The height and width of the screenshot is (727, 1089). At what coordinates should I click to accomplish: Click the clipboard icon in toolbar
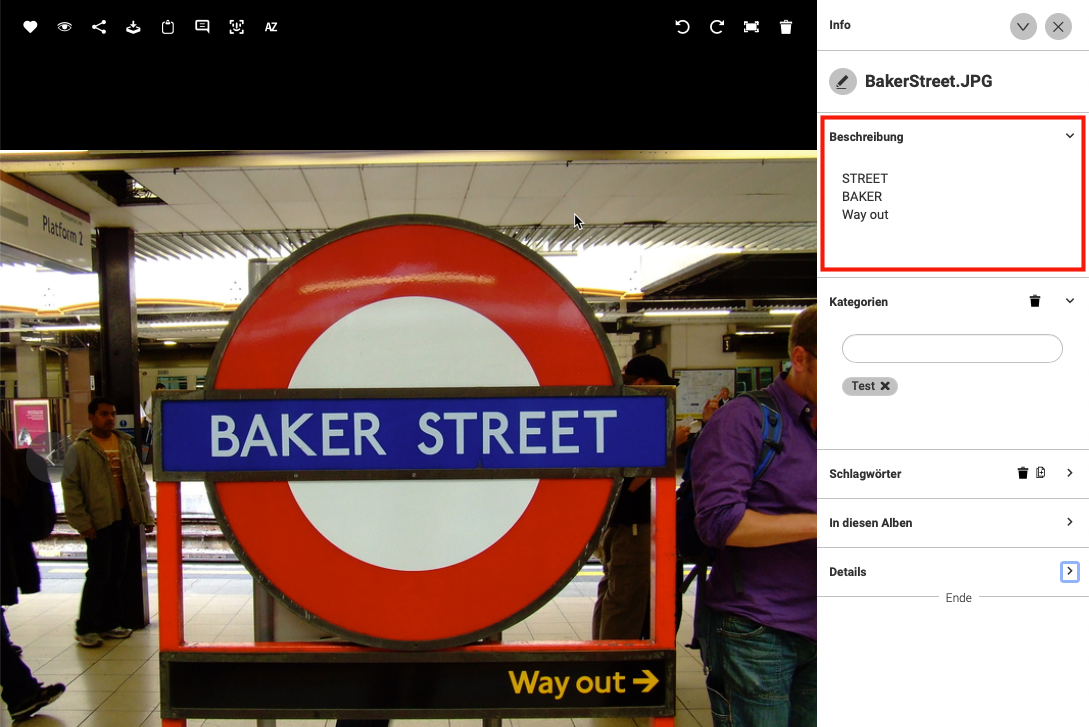pos(167,27)
